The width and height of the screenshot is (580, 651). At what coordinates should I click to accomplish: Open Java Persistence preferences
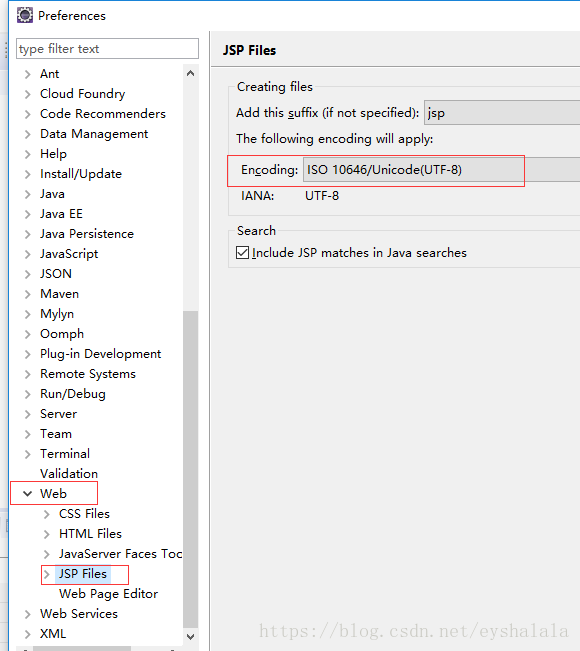click(x=87, y=234)
